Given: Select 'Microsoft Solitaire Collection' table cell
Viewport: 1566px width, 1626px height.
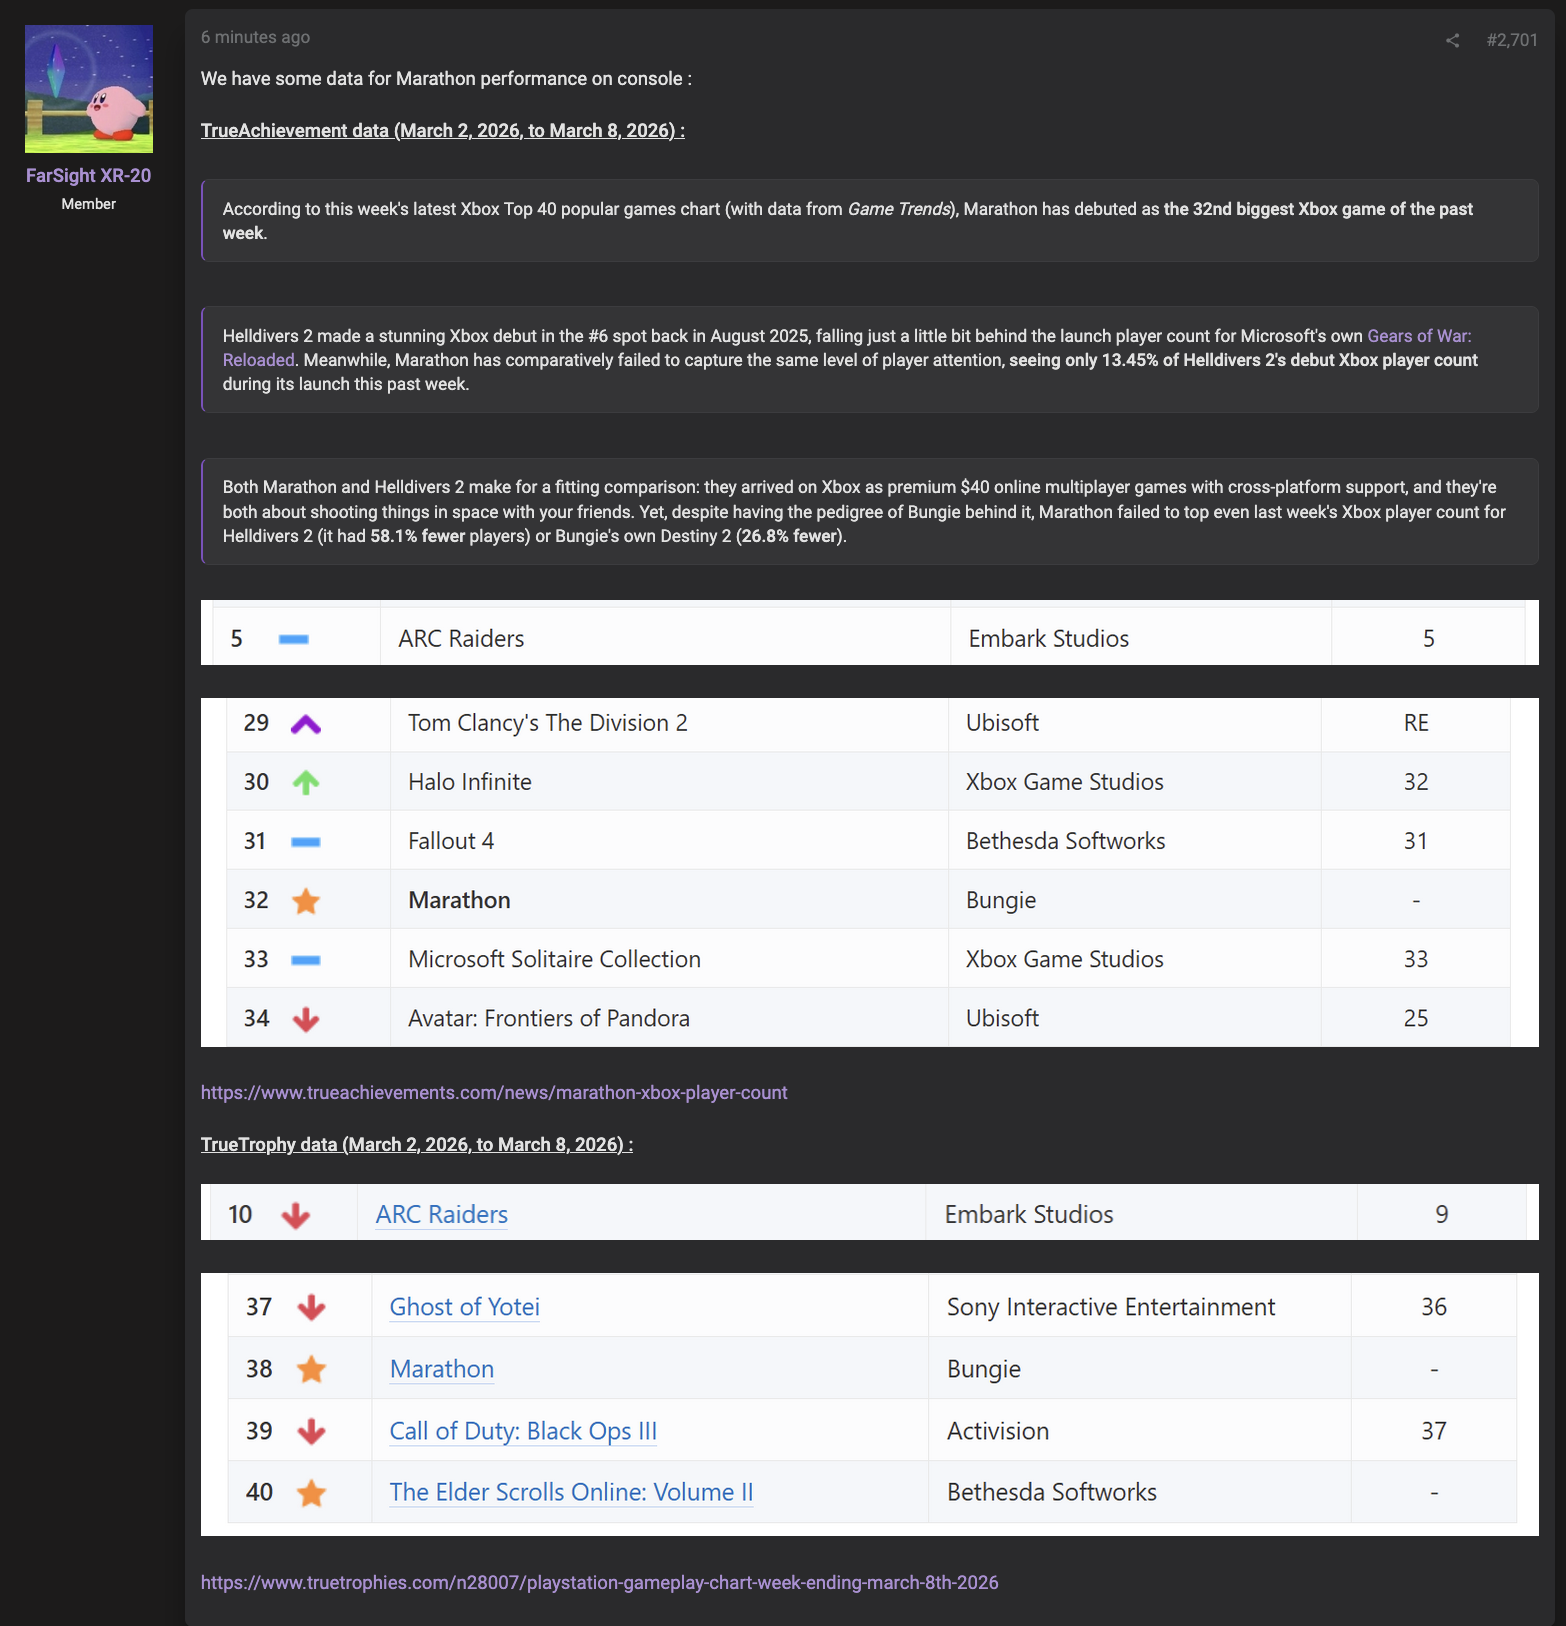Looking at the screenshot, I should click(669, 959).
